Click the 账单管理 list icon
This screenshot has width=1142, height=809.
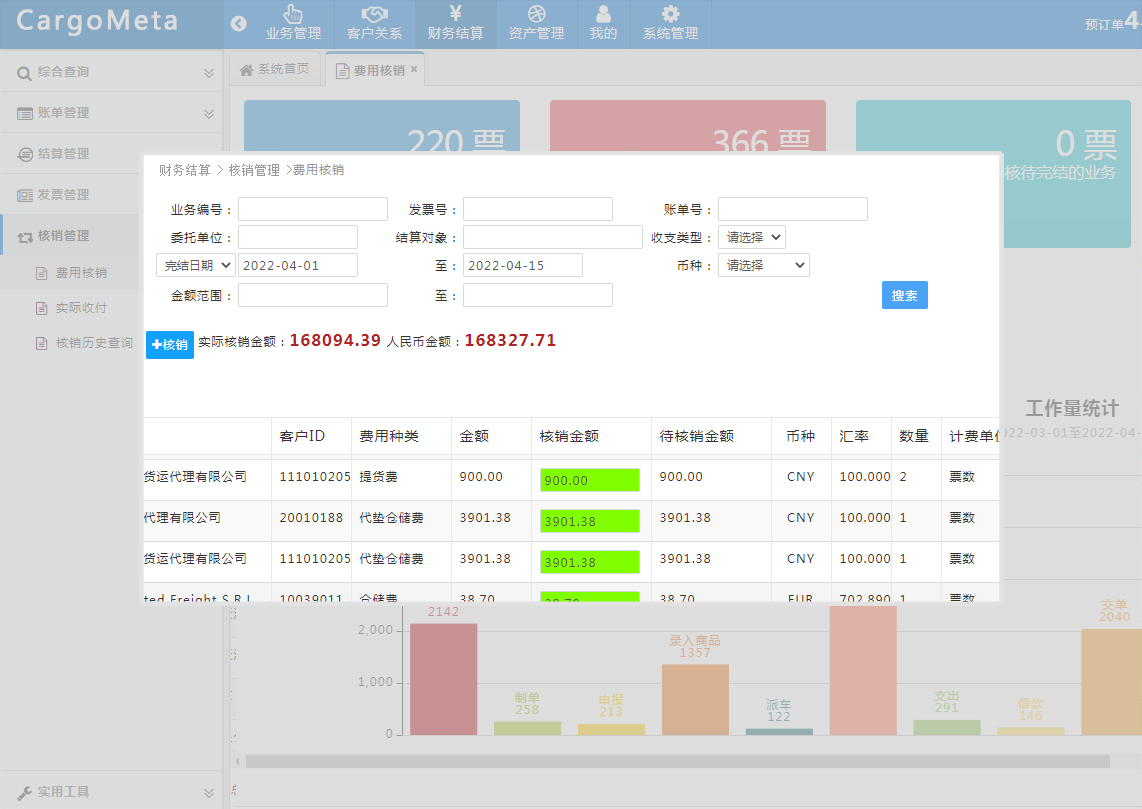25,114
